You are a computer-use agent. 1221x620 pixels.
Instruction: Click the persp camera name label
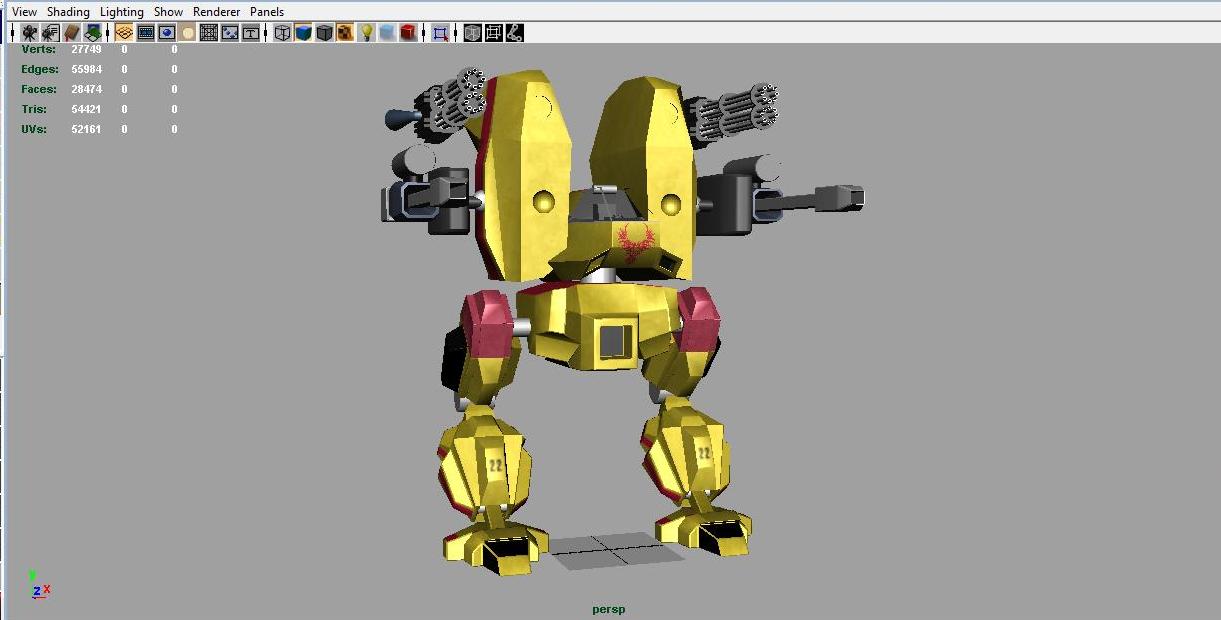[609, 609]
